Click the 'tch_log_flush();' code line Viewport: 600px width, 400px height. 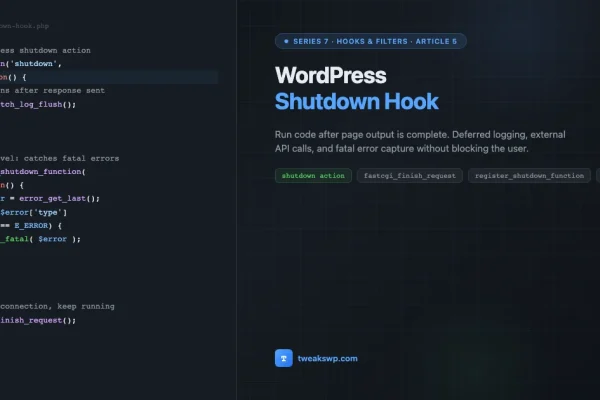pyautogui.click(x=38, y=104)
